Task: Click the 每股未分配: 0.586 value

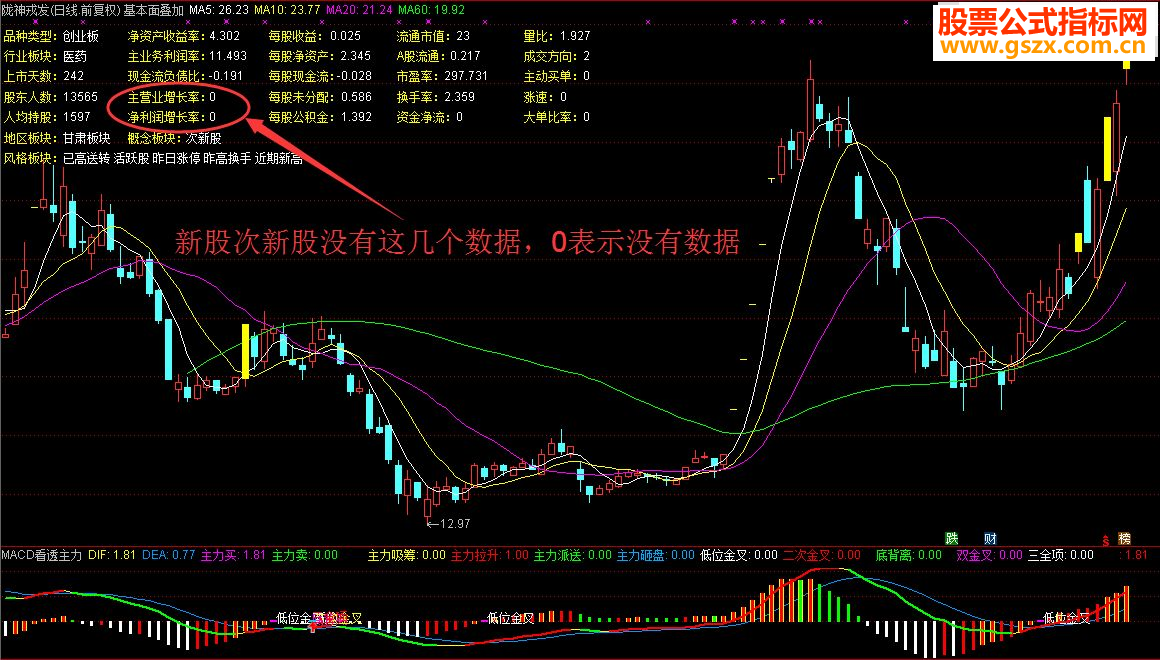Action: (320, 96)
